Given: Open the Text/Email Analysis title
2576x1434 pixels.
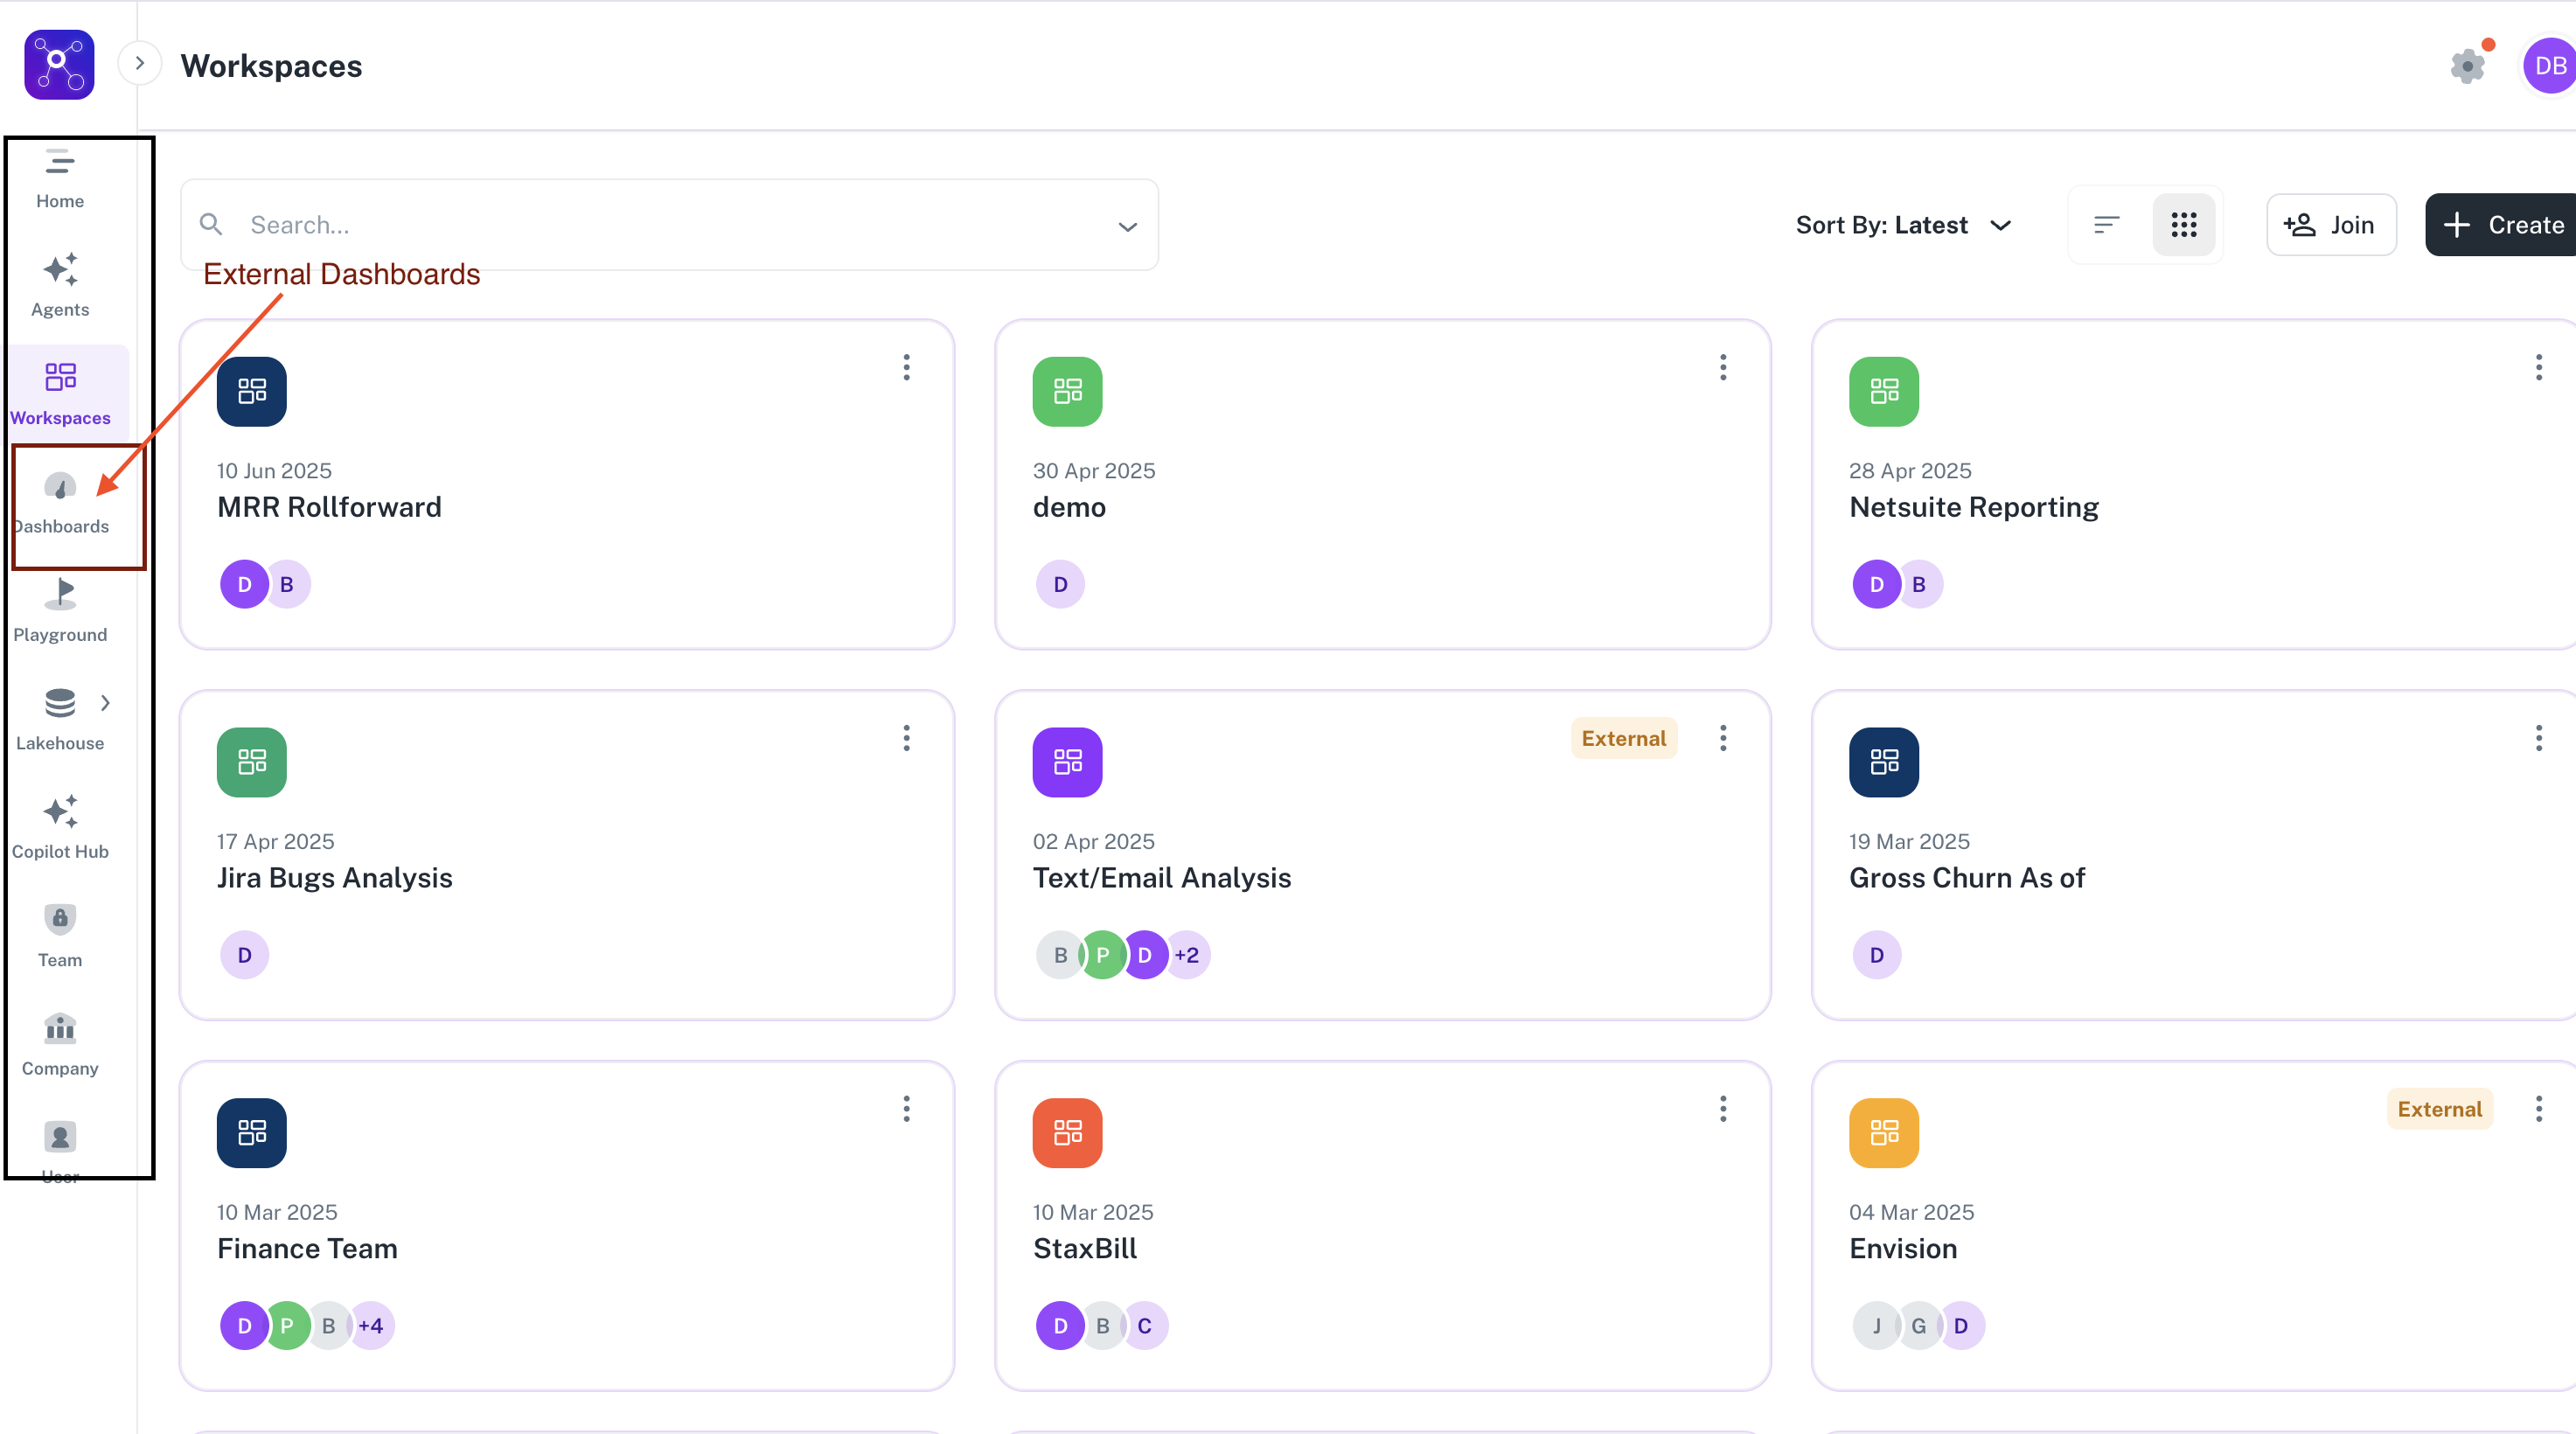Looking at the screenshot, I should (1162, 878).
